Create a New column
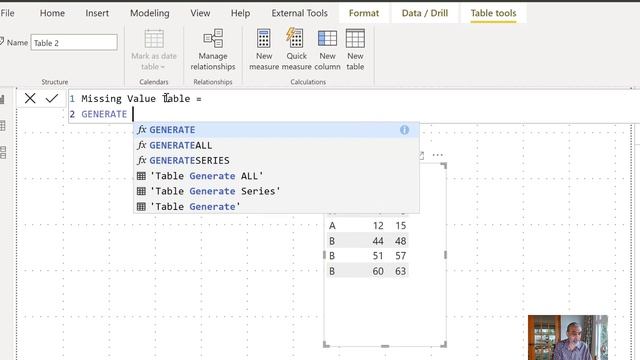 click(x=327, y=49)
